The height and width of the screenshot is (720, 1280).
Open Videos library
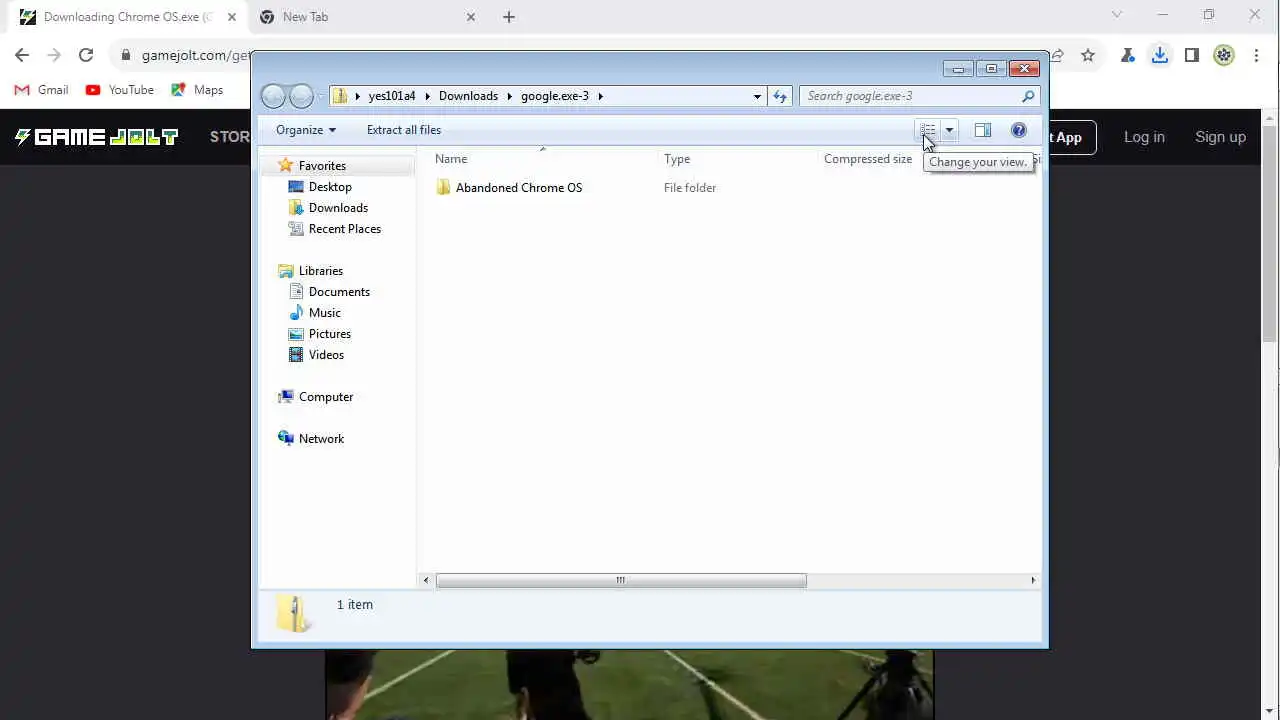coord(326,355)
